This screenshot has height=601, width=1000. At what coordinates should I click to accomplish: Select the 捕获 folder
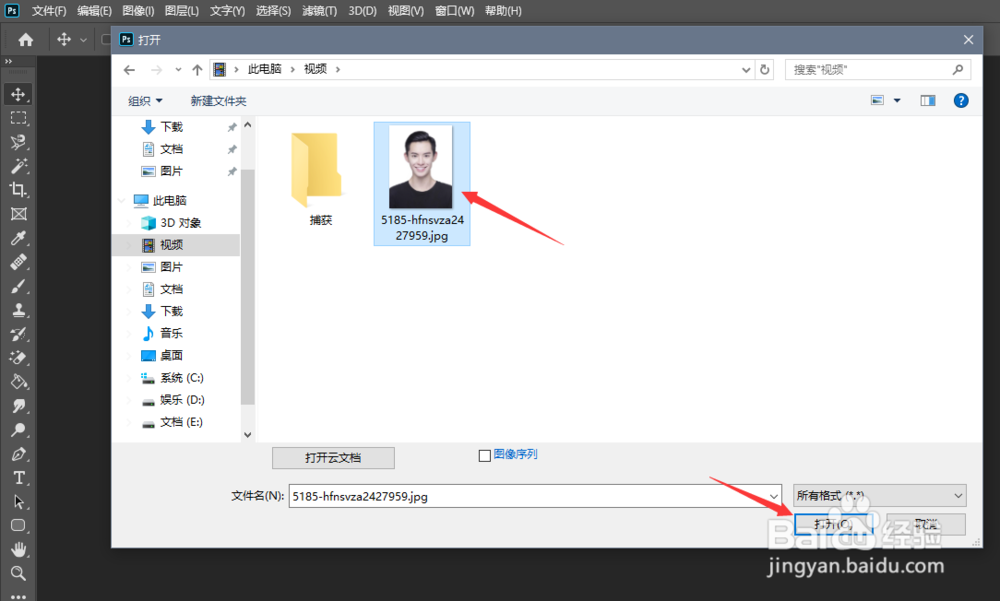[320, 179]
